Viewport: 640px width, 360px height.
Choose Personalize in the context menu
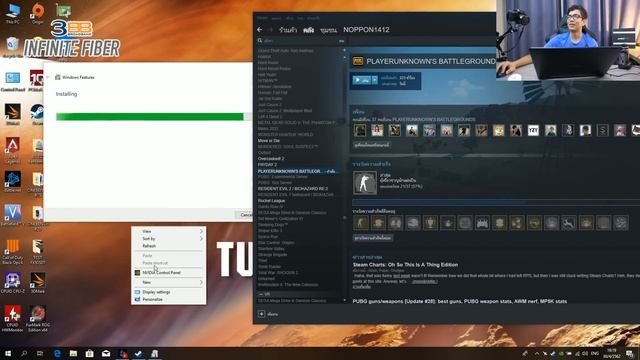pyautogui.click(x=168, y=300)
